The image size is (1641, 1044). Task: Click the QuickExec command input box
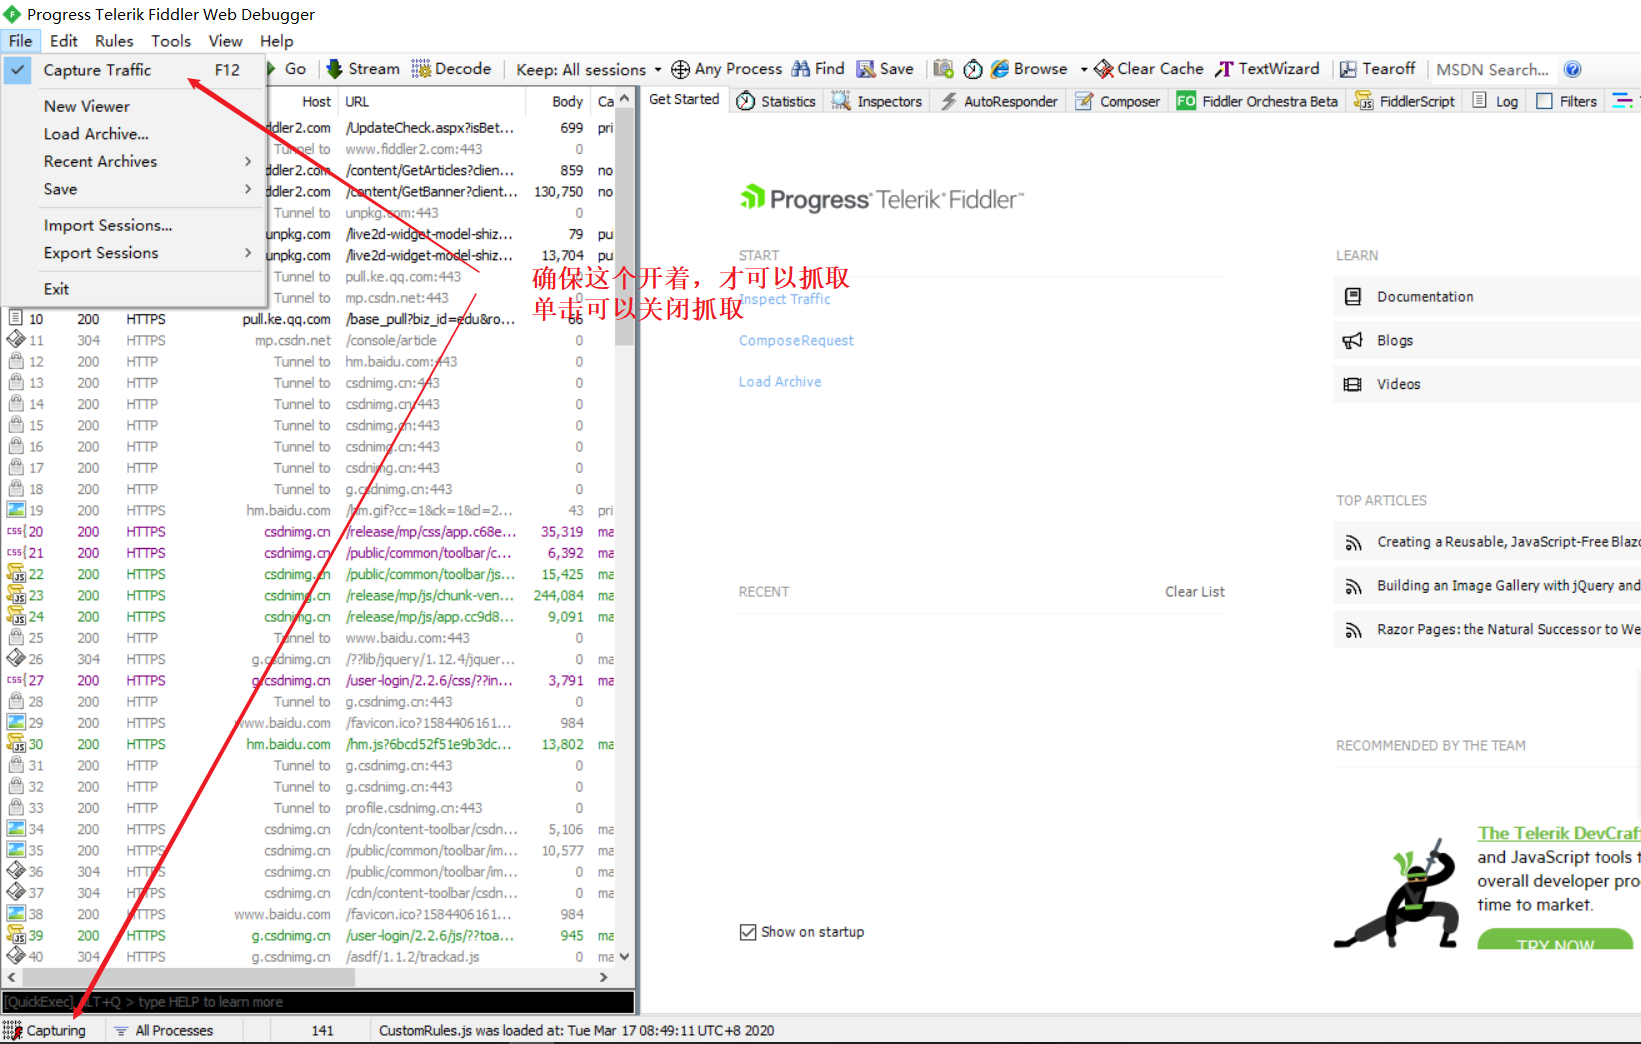(318, 1002)
